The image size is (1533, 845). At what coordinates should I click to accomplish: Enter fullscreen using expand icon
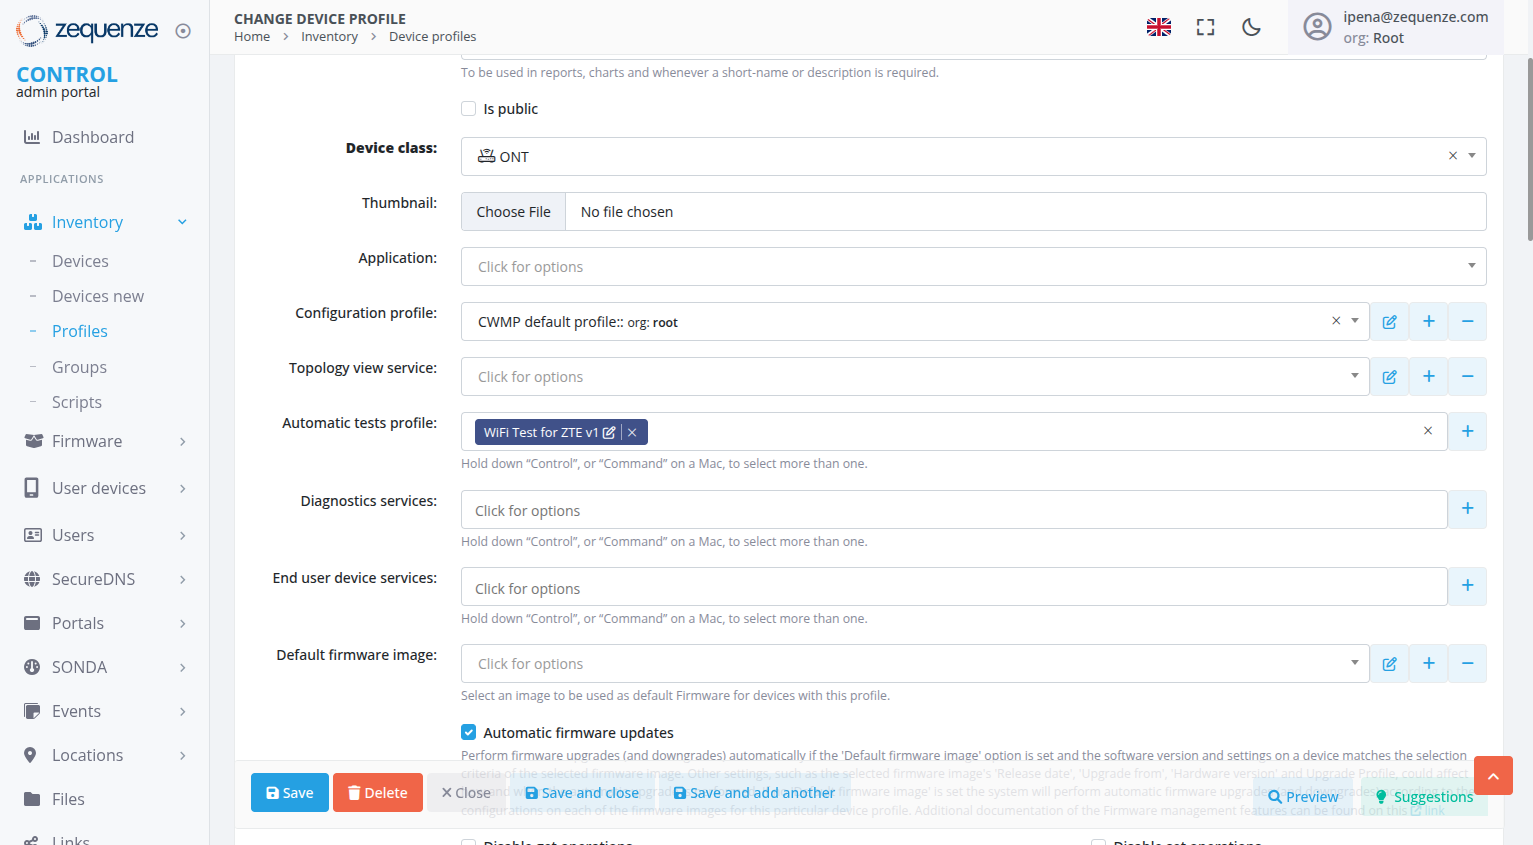tap(1205, 27)
